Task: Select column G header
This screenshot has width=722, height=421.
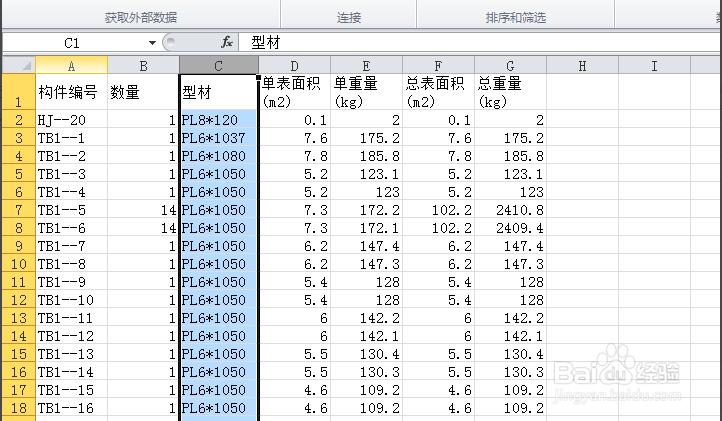Action: 510,65
